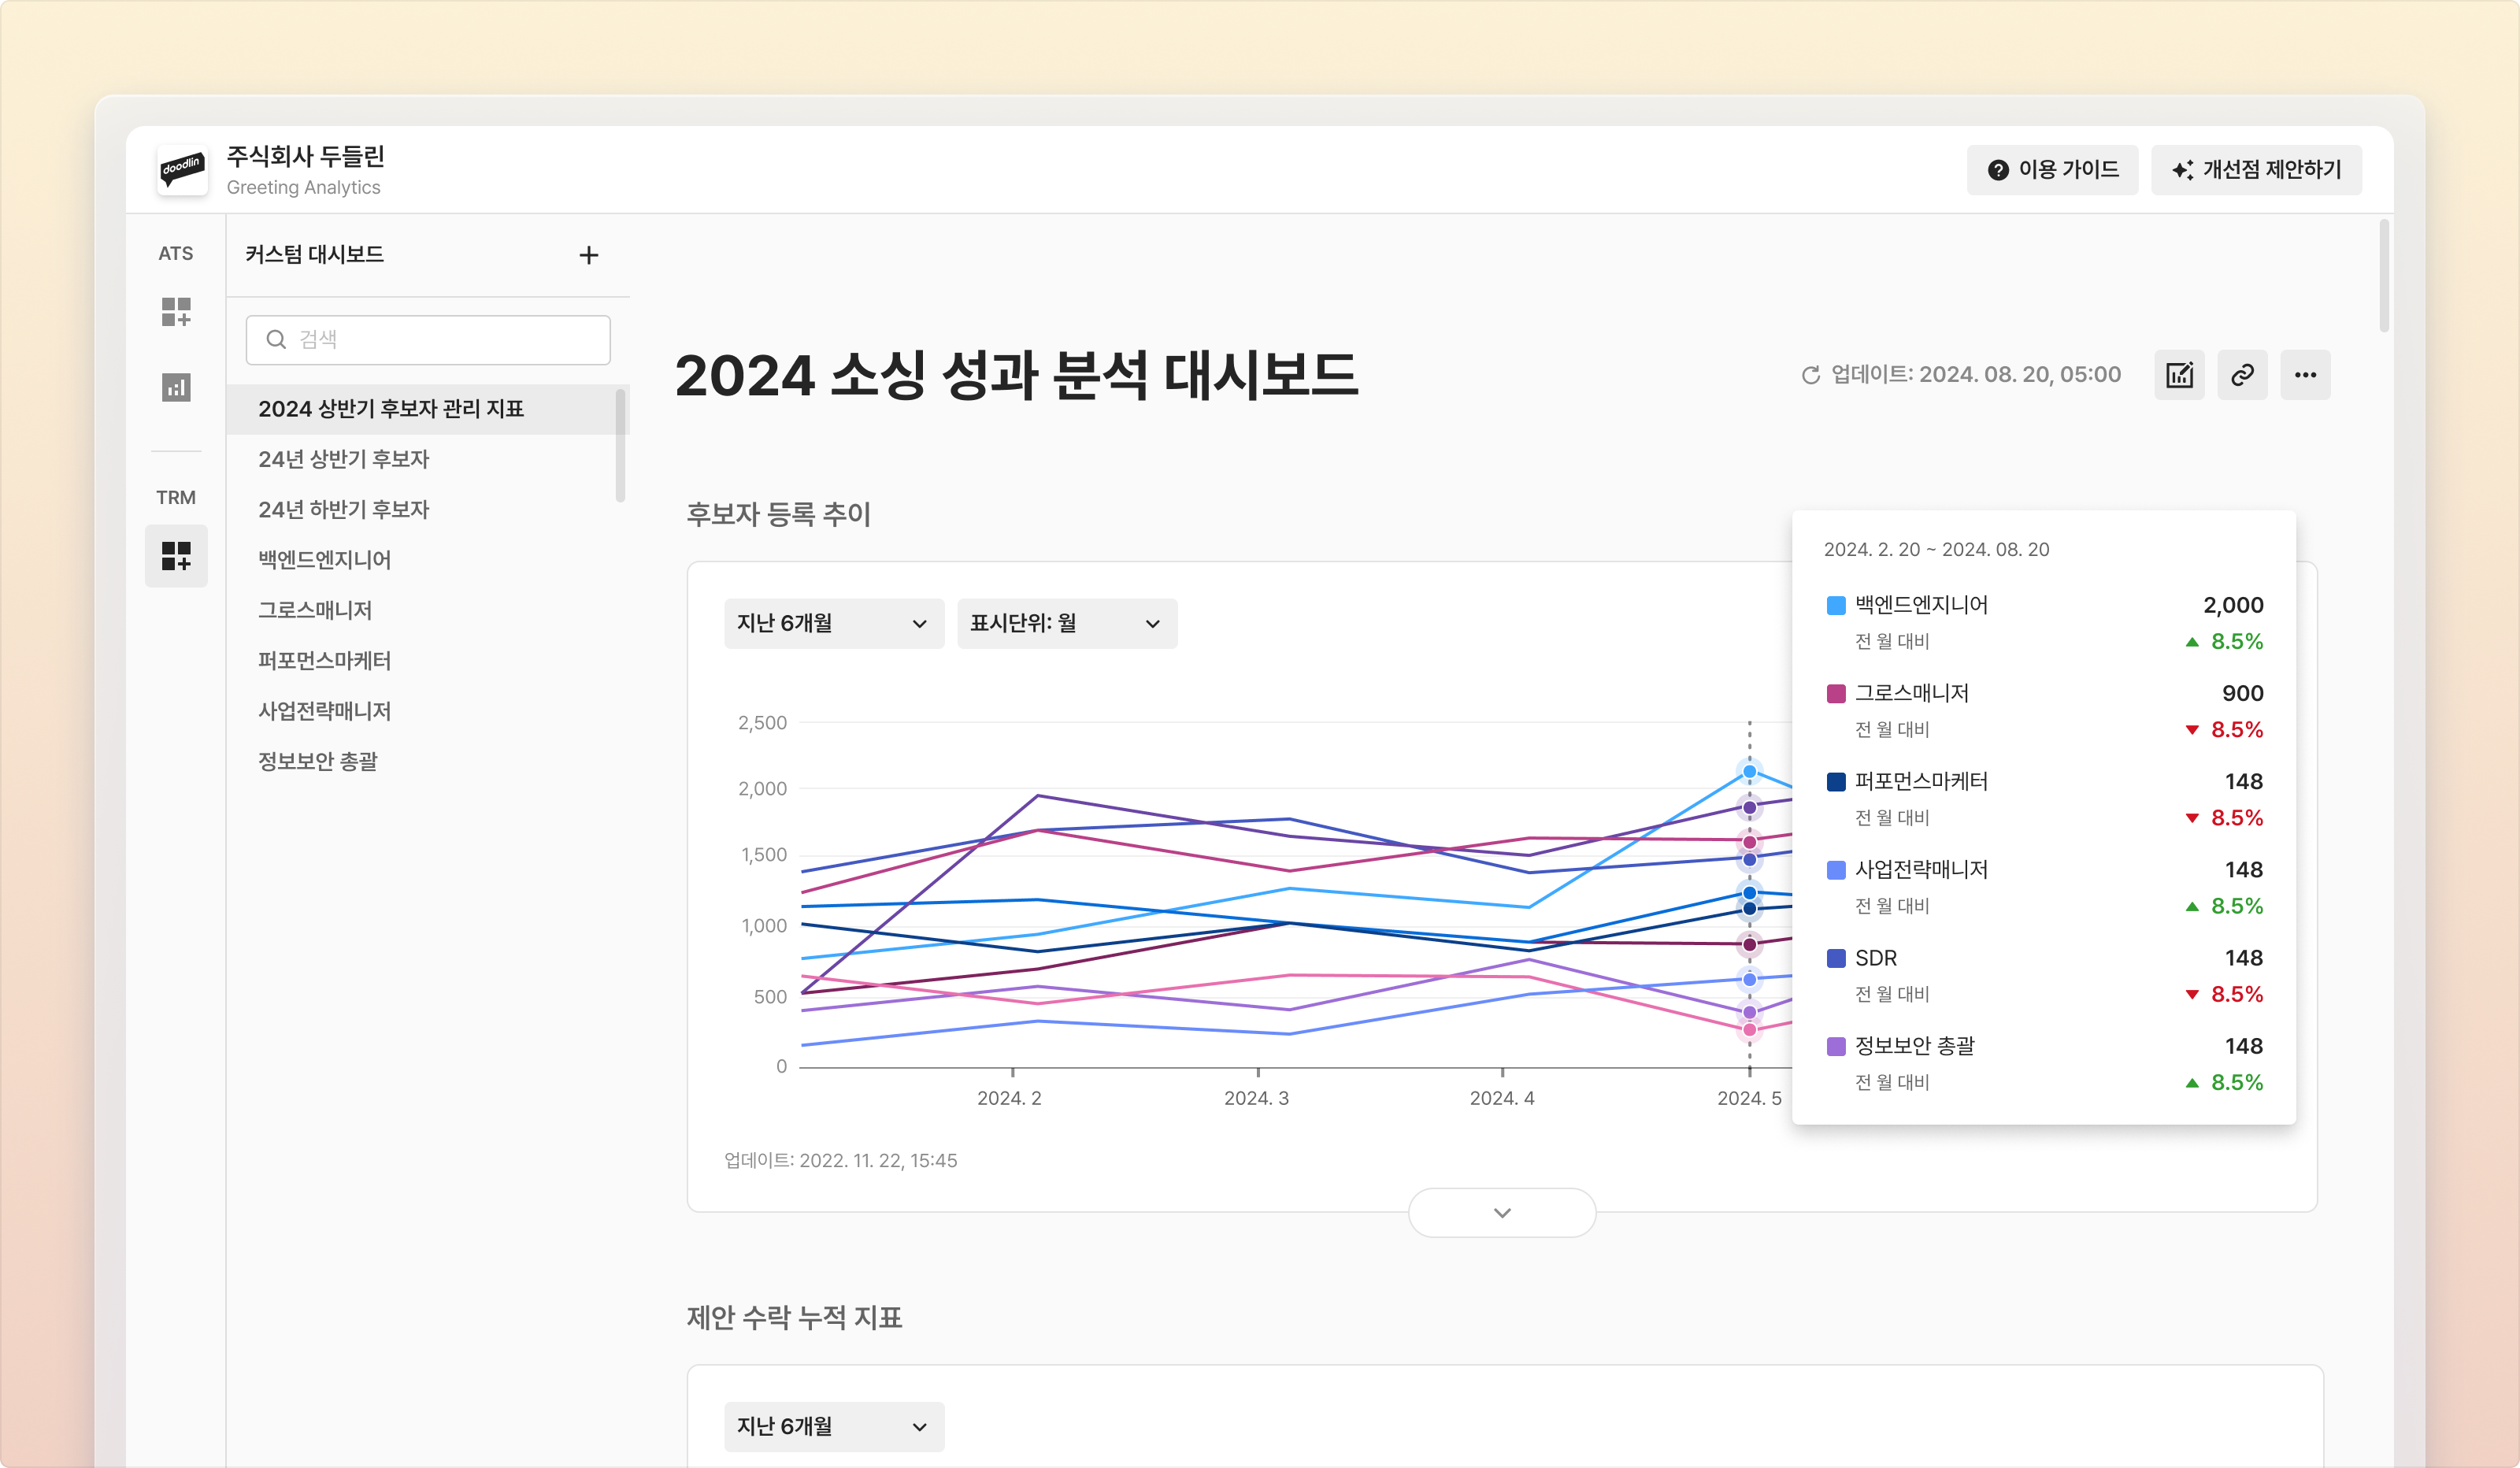The image size is (2520, 1468).
Task: Add a new custom dashboard with plus
Action: coord(588,256)
